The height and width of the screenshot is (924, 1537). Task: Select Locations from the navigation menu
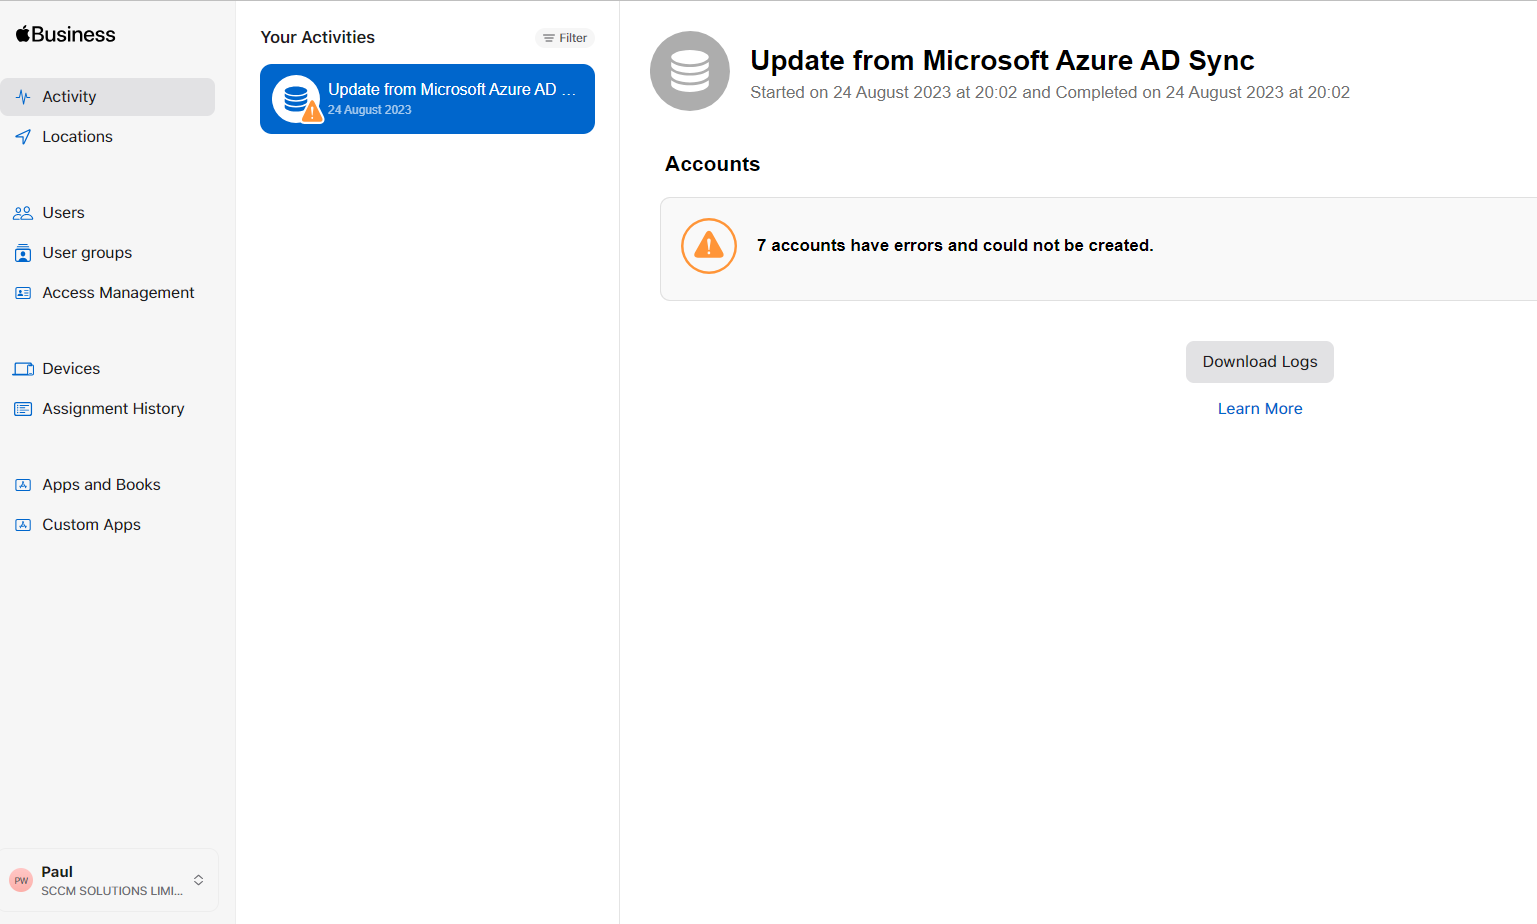pyautogui.click(x=77, y=136)
